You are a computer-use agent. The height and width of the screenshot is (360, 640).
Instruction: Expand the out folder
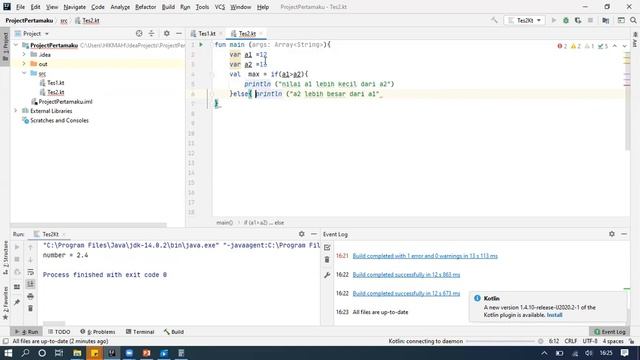(x=24, y=64)
